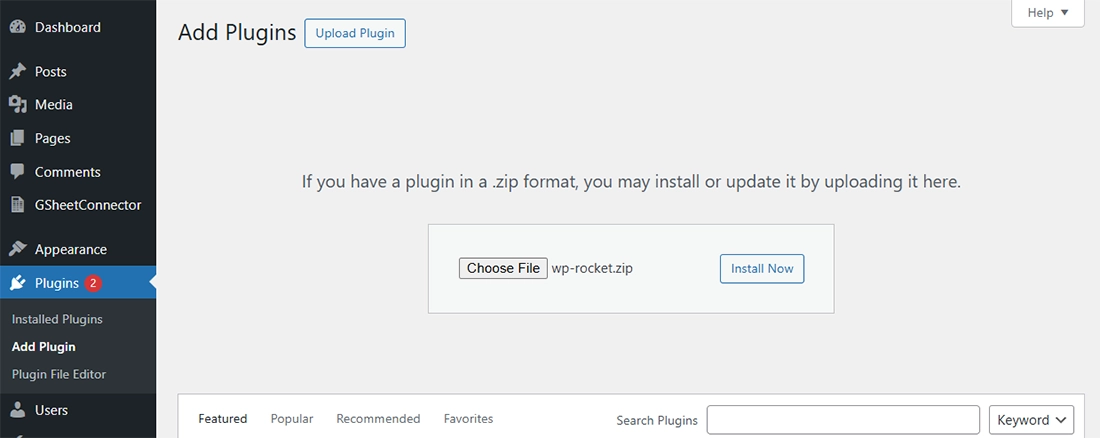Click the Dashboard gauge icon
Viewport: 1100px width, 438px height.
click(x=18, y=27)
